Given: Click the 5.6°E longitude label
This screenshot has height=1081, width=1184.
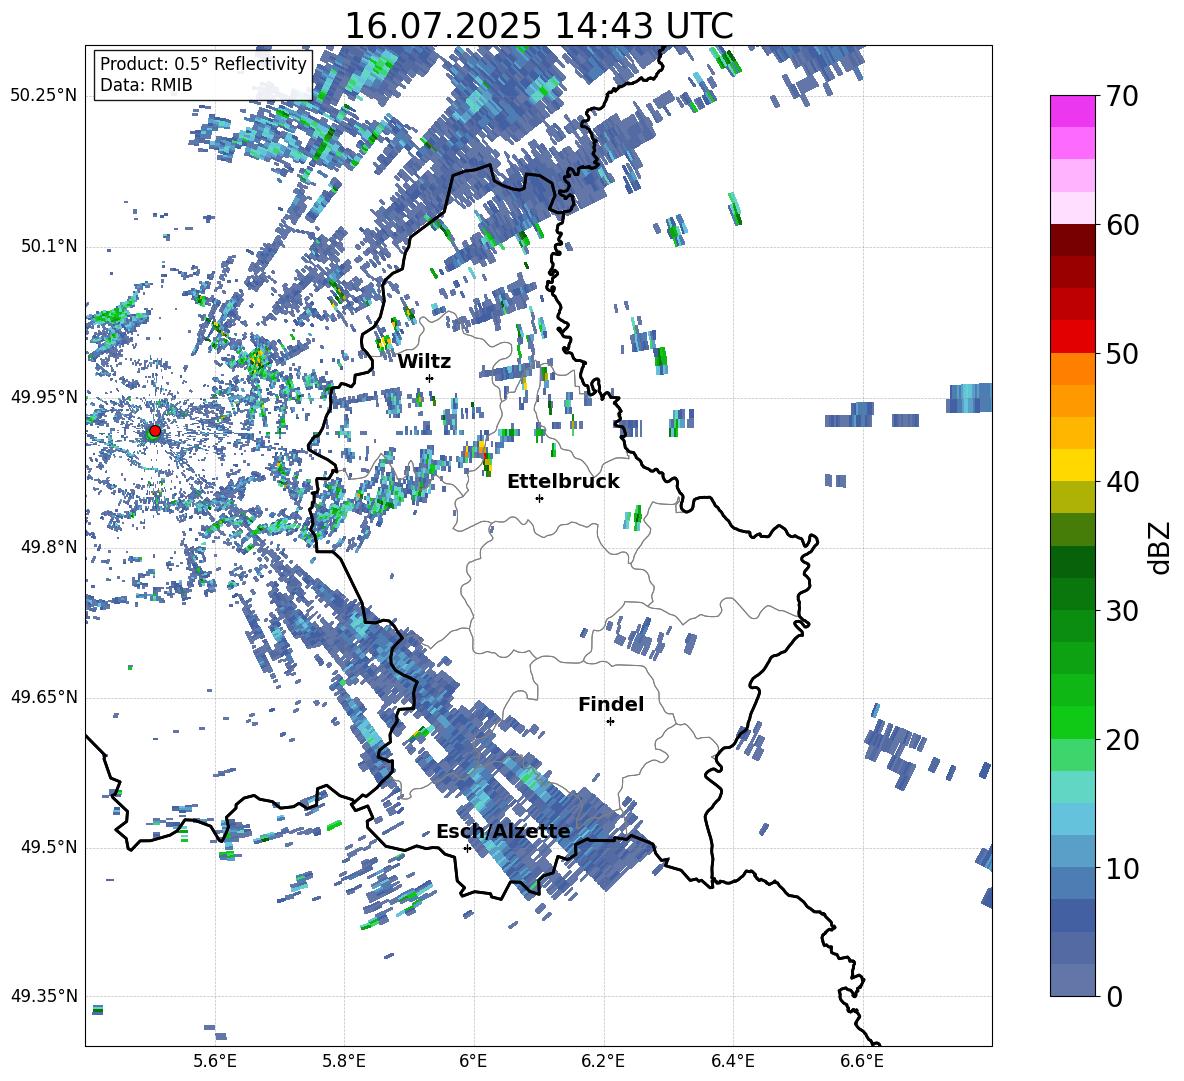Looking at the screenshot, I should [x=214, y=1061].
